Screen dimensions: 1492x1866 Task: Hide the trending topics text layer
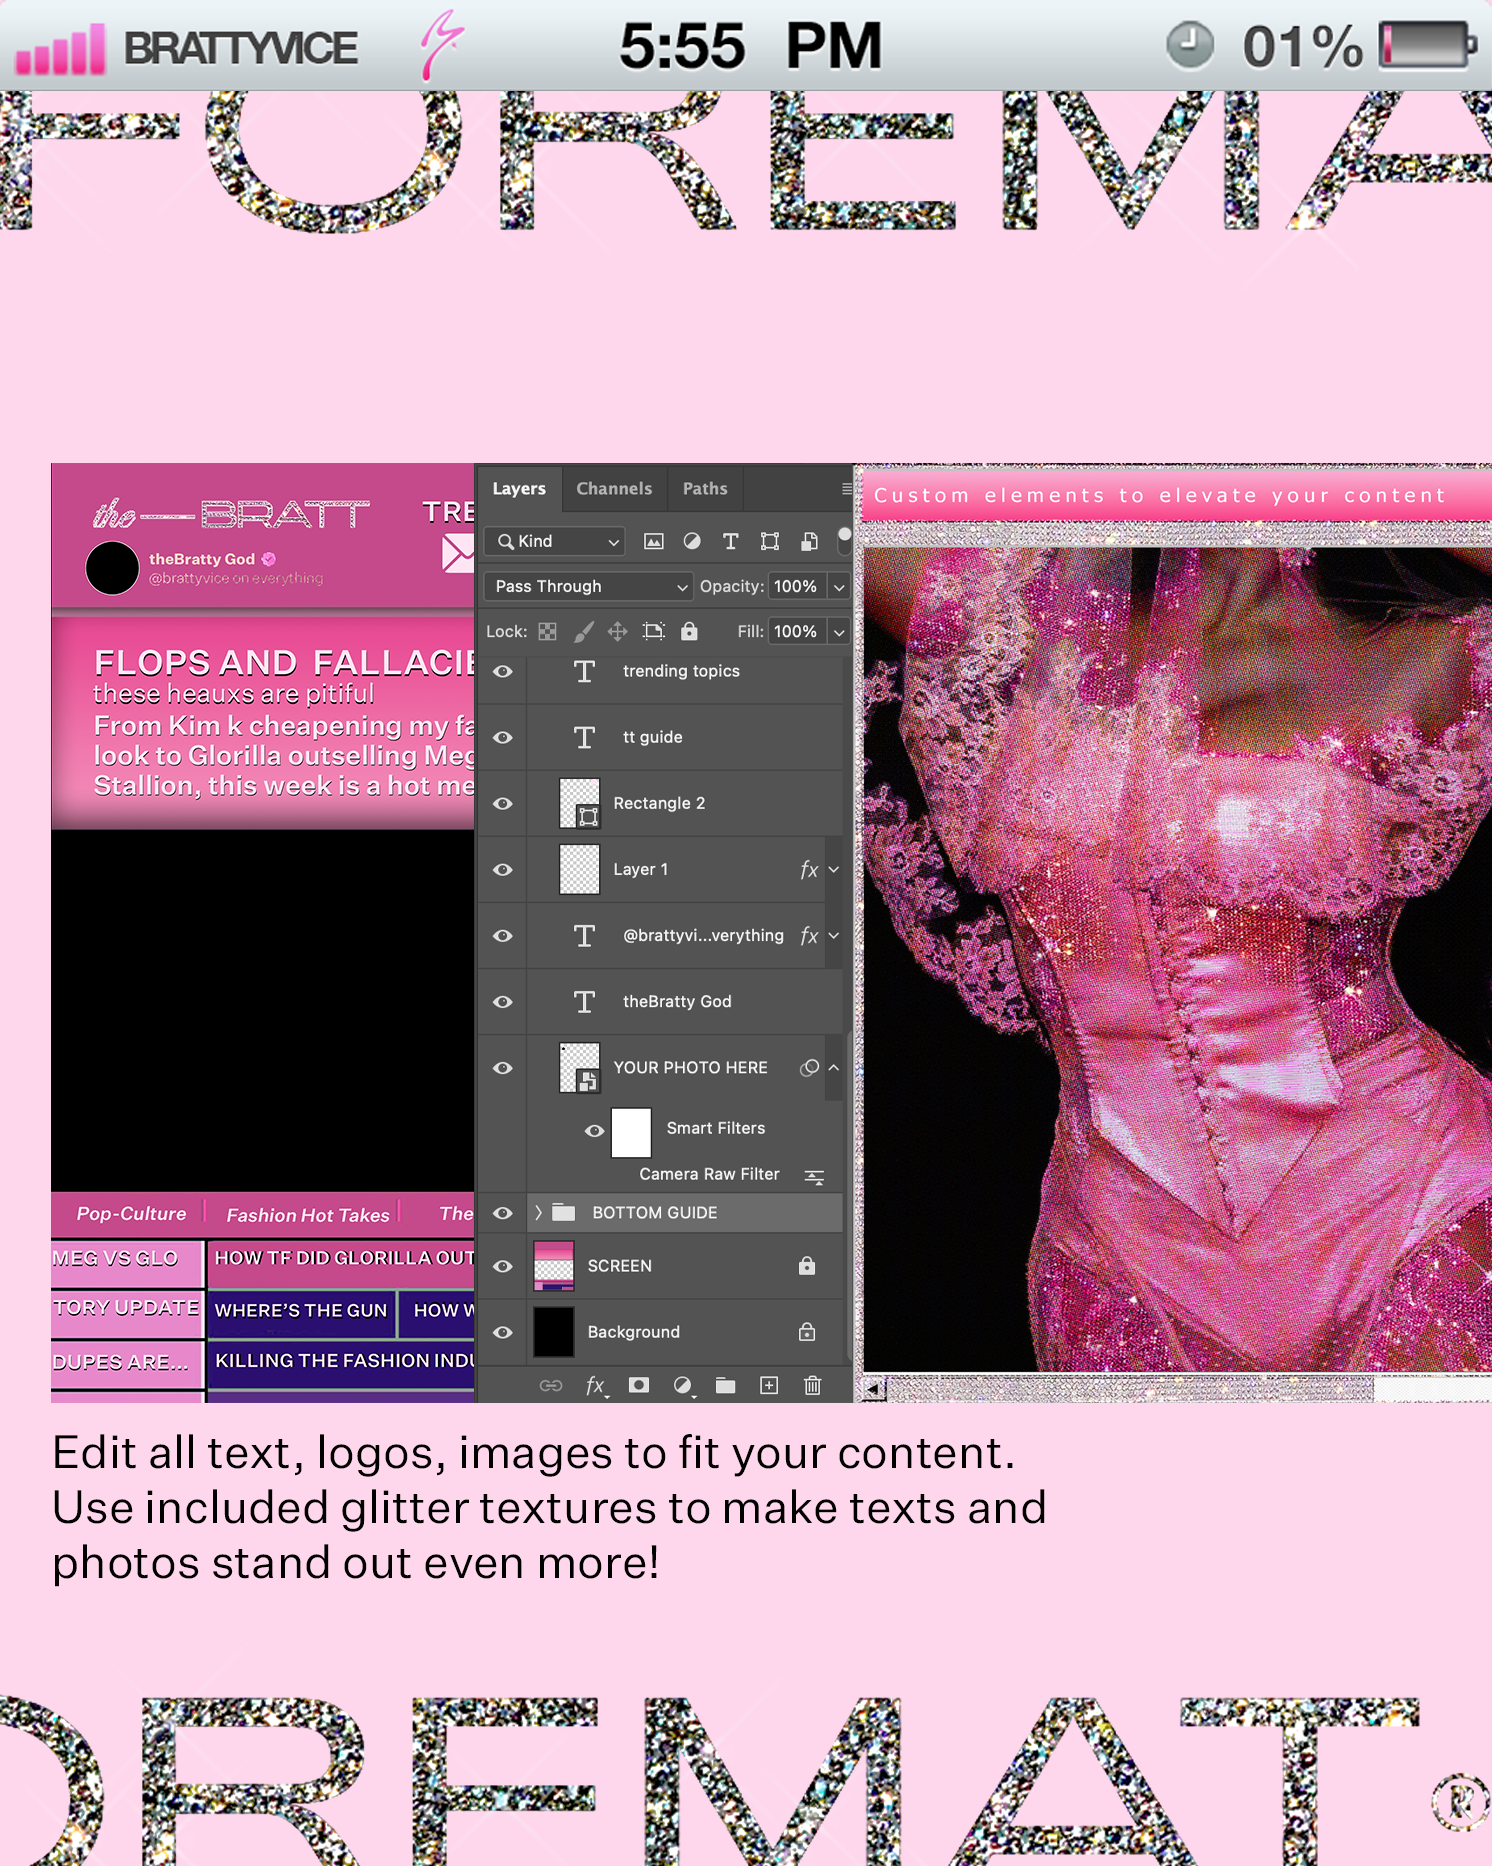[x=503, y=671]
